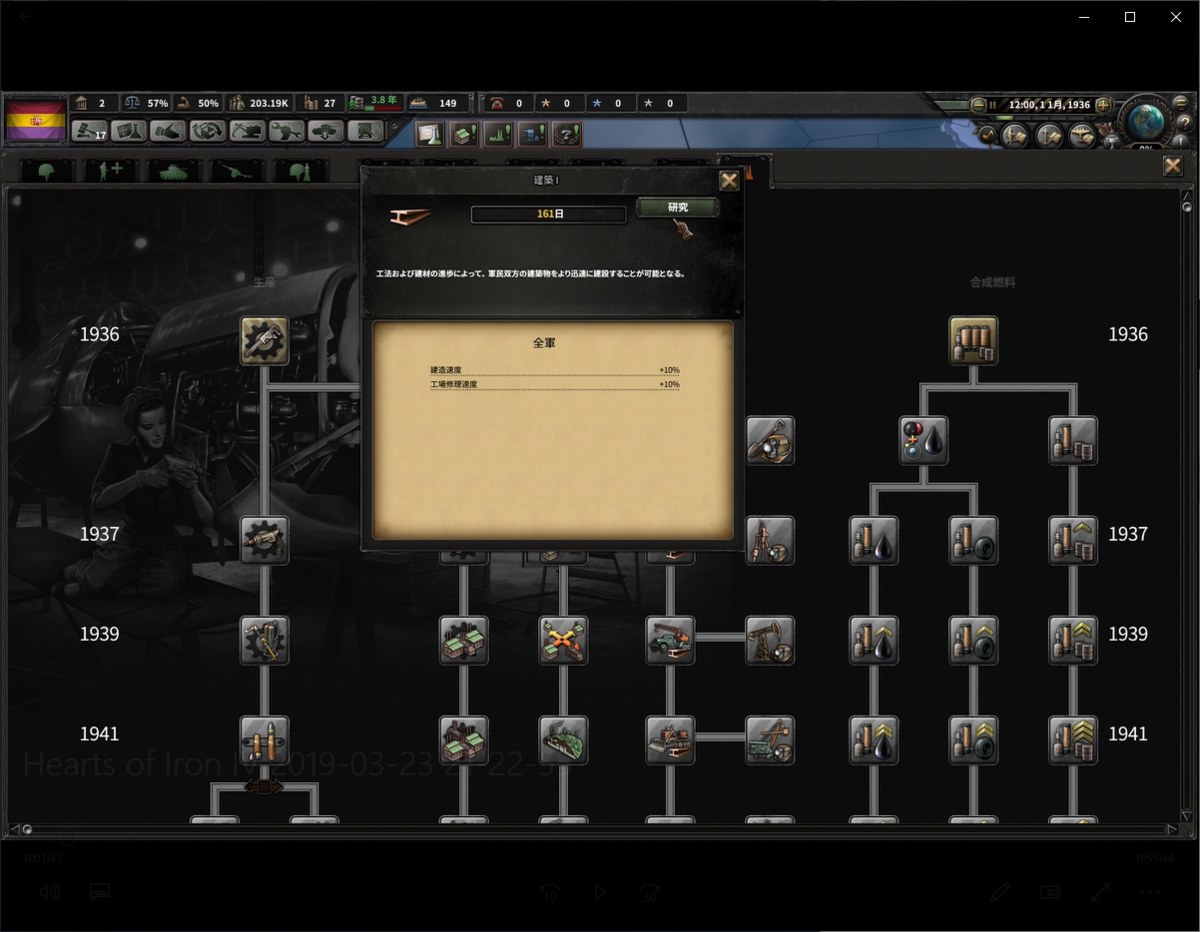1200x932 pixels.
Task: Select the oil and rubber droplet technology
Action: click(924, 441)
